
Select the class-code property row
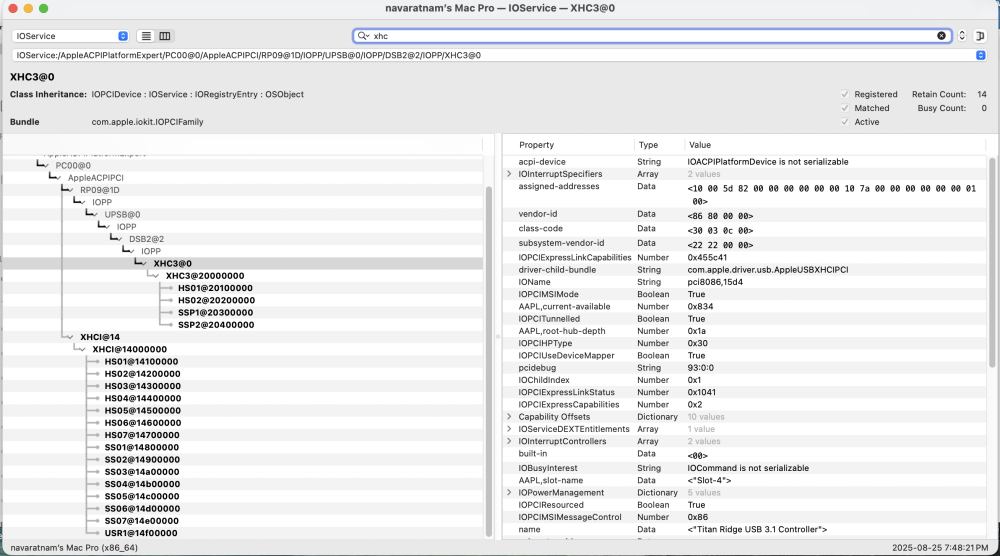pyautogui.click(x=745, y=230)
